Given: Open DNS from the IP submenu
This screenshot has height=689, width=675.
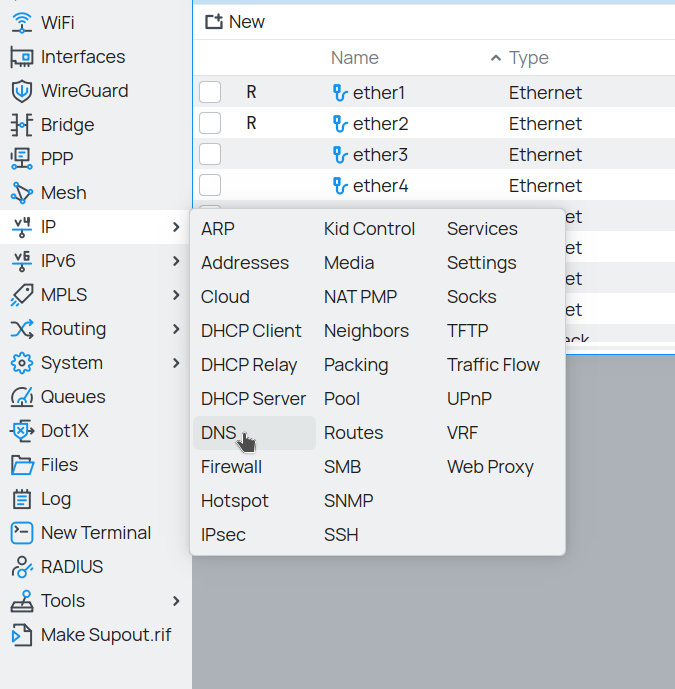Looking at the screenshot, I should (219, 433).
